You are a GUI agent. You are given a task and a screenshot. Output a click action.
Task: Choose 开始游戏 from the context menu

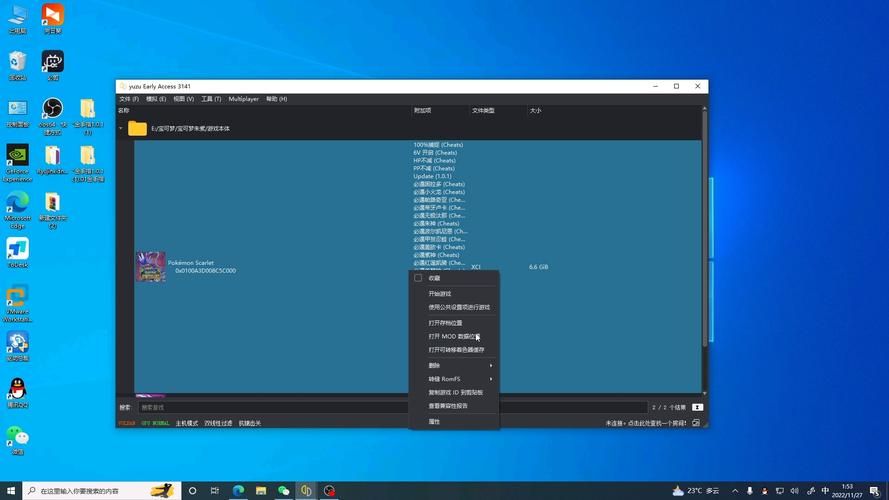(x=439, y=294)
